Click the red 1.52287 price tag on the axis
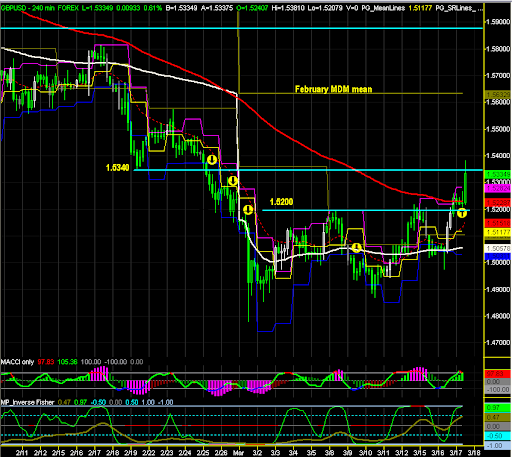Image resolution: width=512 pixels, height=457 pixels. [x=498, y=202]
